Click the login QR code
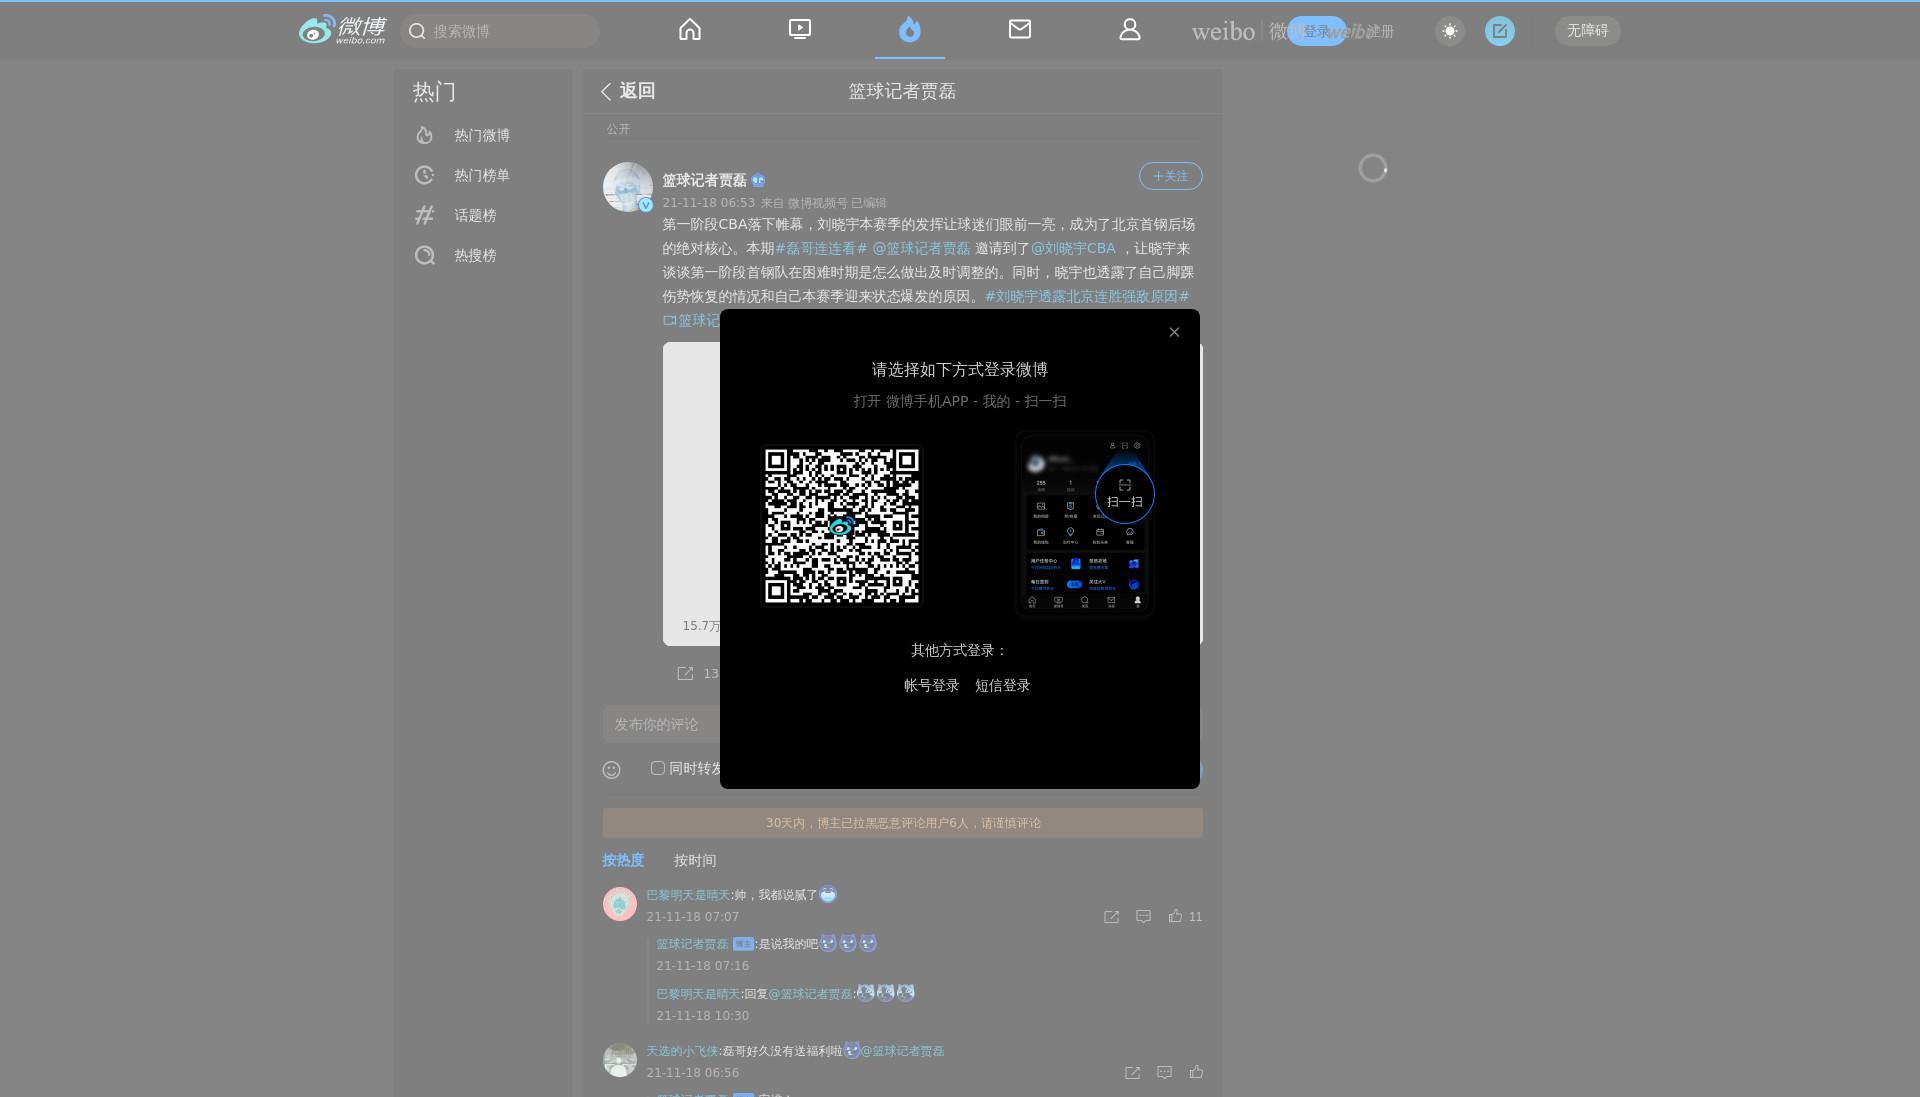 [842, 525]
